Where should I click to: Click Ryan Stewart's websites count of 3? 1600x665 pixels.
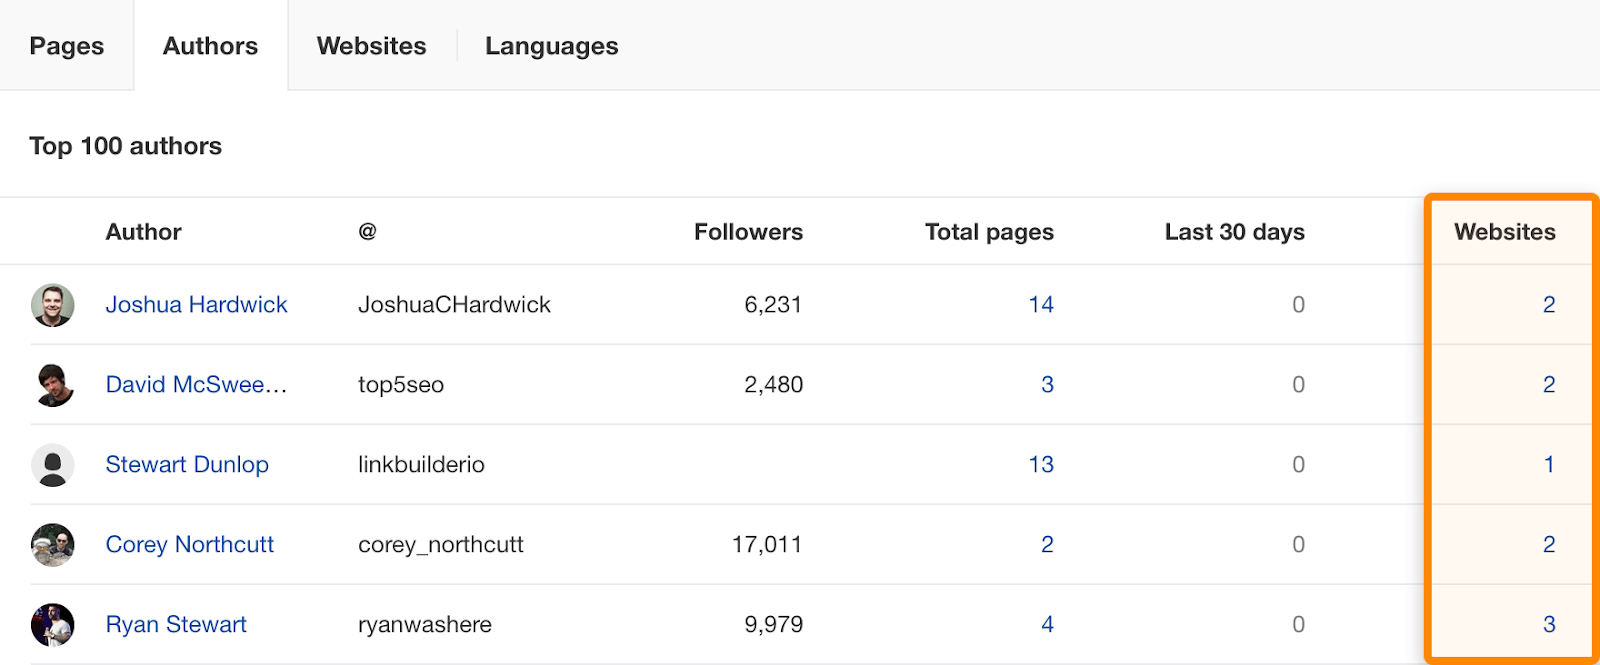click(x=1548, y=625)
